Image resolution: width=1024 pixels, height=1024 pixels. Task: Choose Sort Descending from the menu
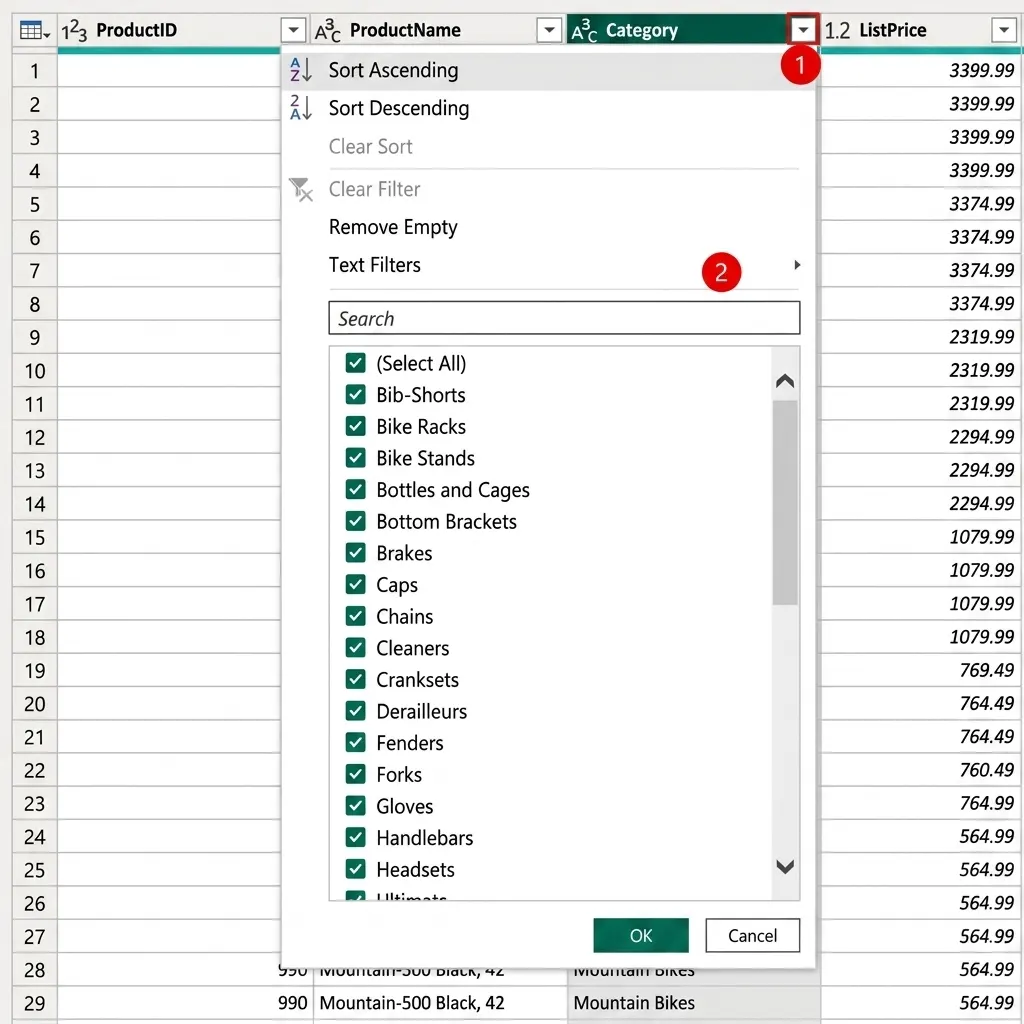548,108
